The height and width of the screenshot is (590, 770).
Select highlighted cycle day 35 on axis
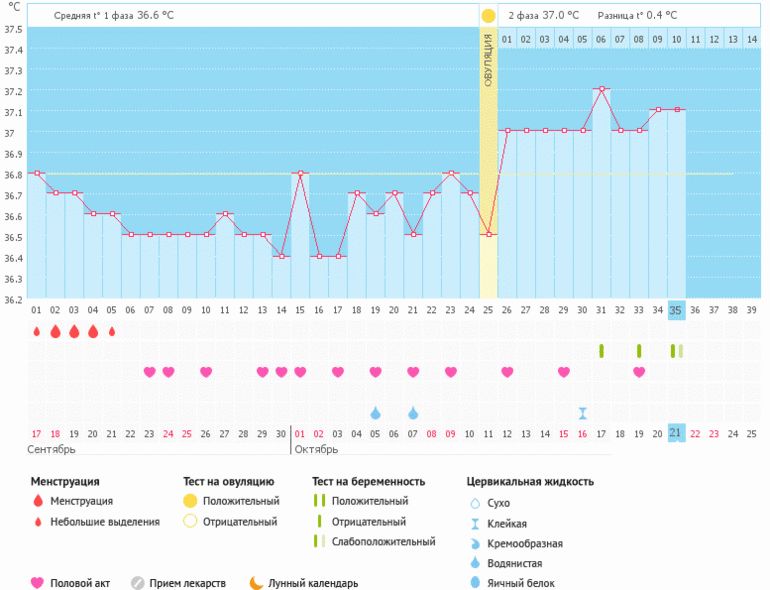pyautogui.click(x=676, y=310)
